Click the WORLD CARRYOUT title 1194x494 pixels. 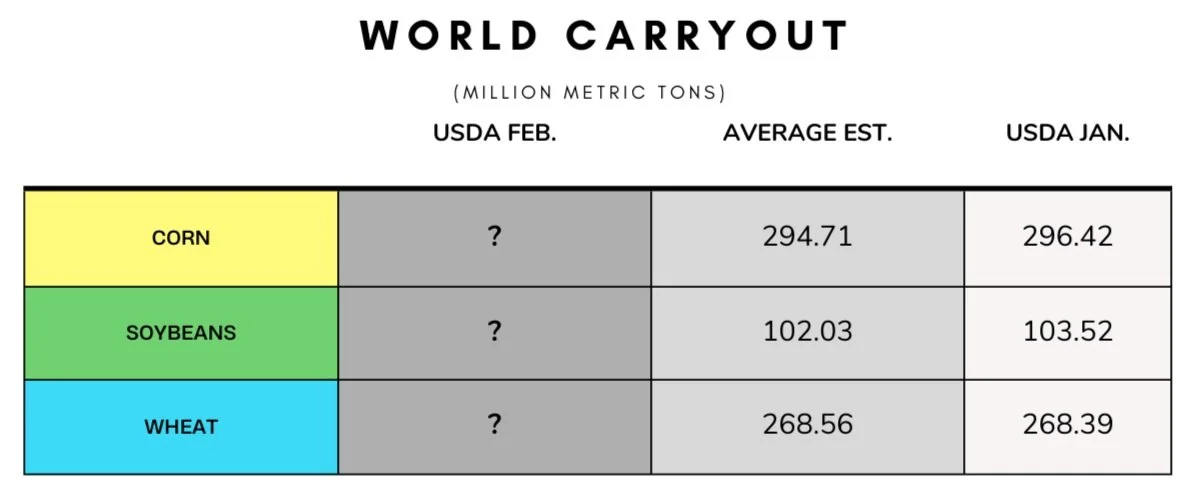(x=604, y=36)
